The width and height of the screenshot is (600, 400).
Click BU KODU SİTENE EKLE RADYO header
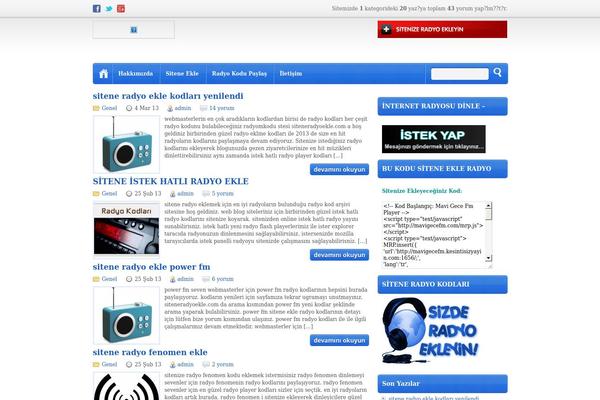pos(443,169)
